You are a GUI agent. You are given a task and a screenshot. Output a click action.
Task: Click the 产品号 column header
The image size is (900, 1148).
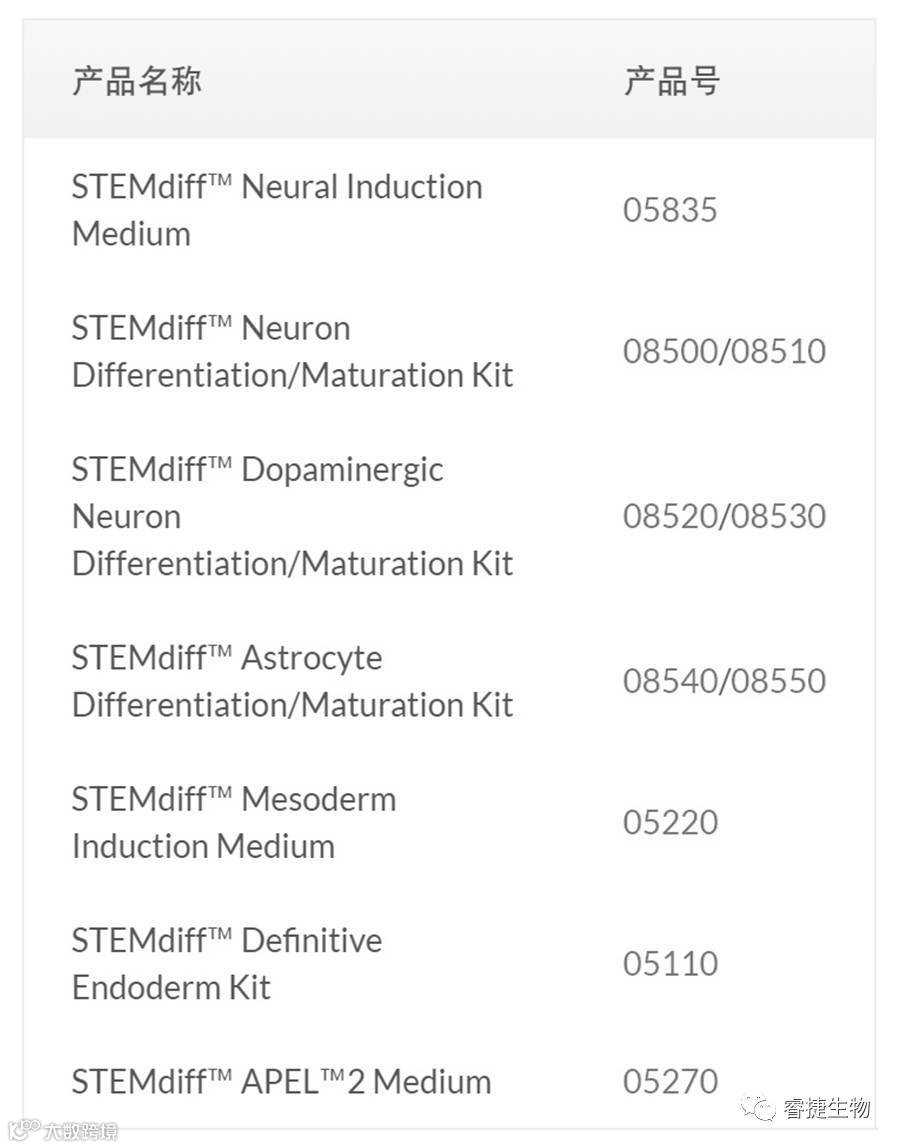pyautogui.click(x=671, y=81)
